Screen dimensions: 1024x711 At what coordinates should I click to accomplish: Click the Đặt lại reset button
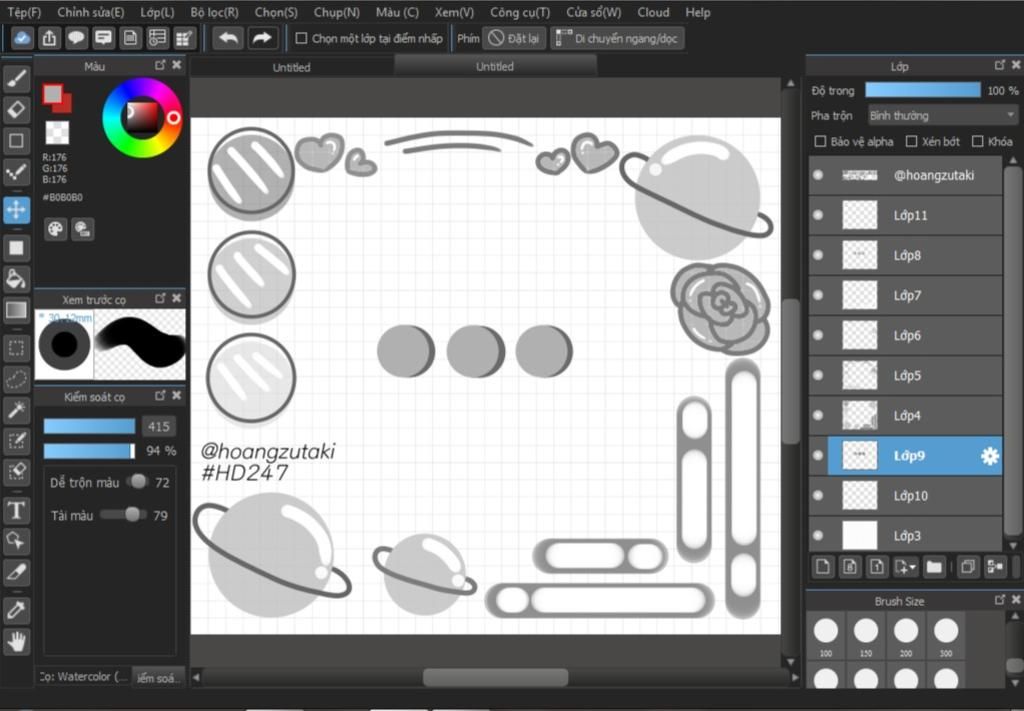click(514, 39)
